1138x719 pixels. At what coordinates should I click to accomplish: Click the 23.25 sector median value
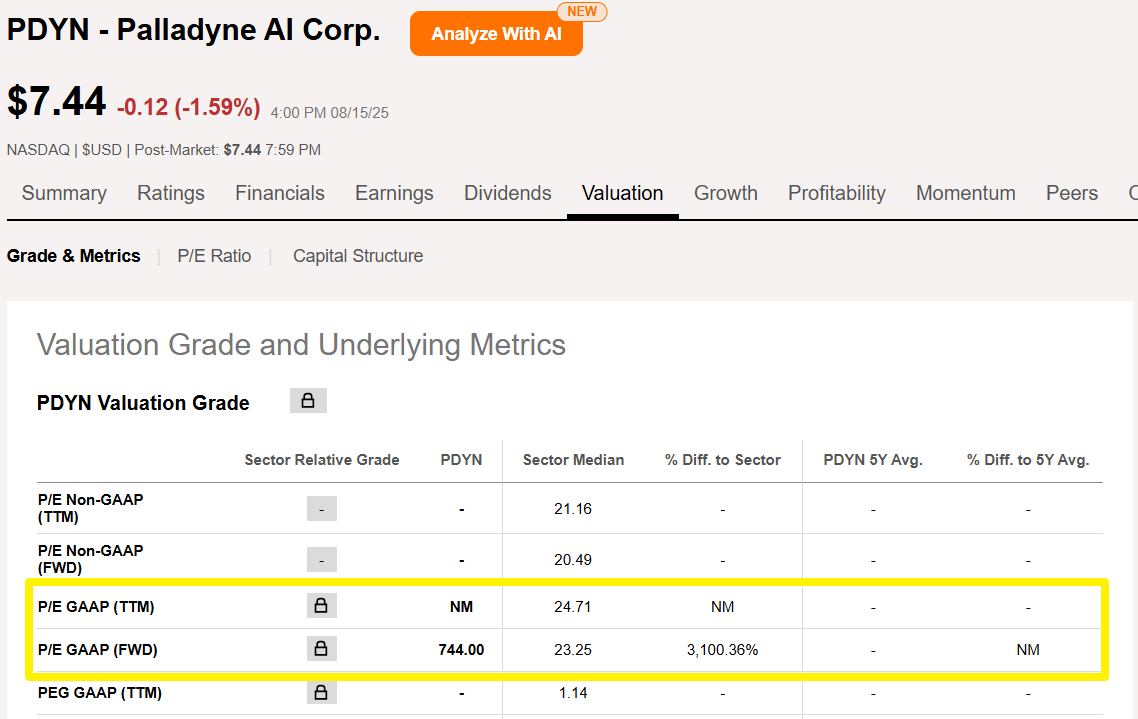pos(573,650)
